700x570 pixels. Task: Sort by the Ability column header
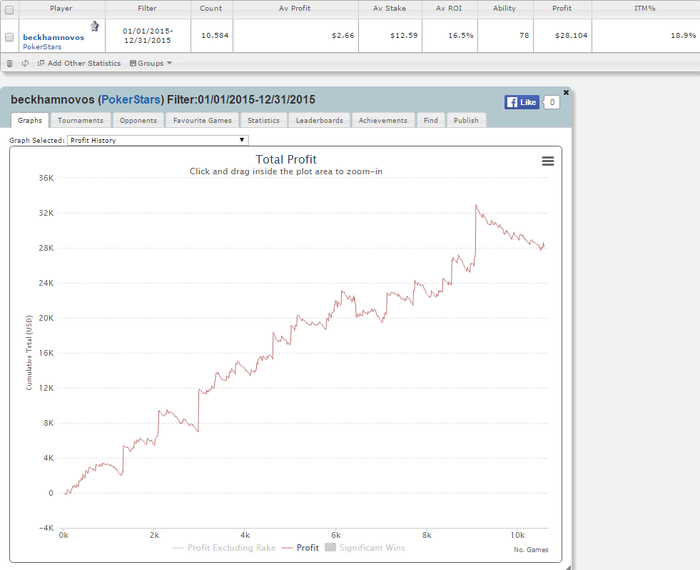click(504, 8)
